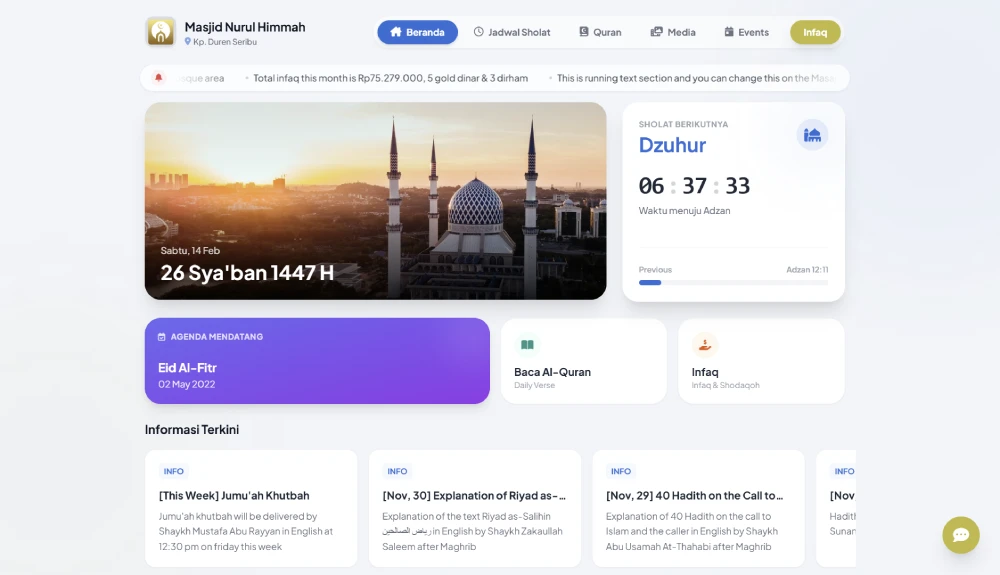Click the Masjid Nurul Himmah title text
The image size is (1000, 575).
click(245, 27)
